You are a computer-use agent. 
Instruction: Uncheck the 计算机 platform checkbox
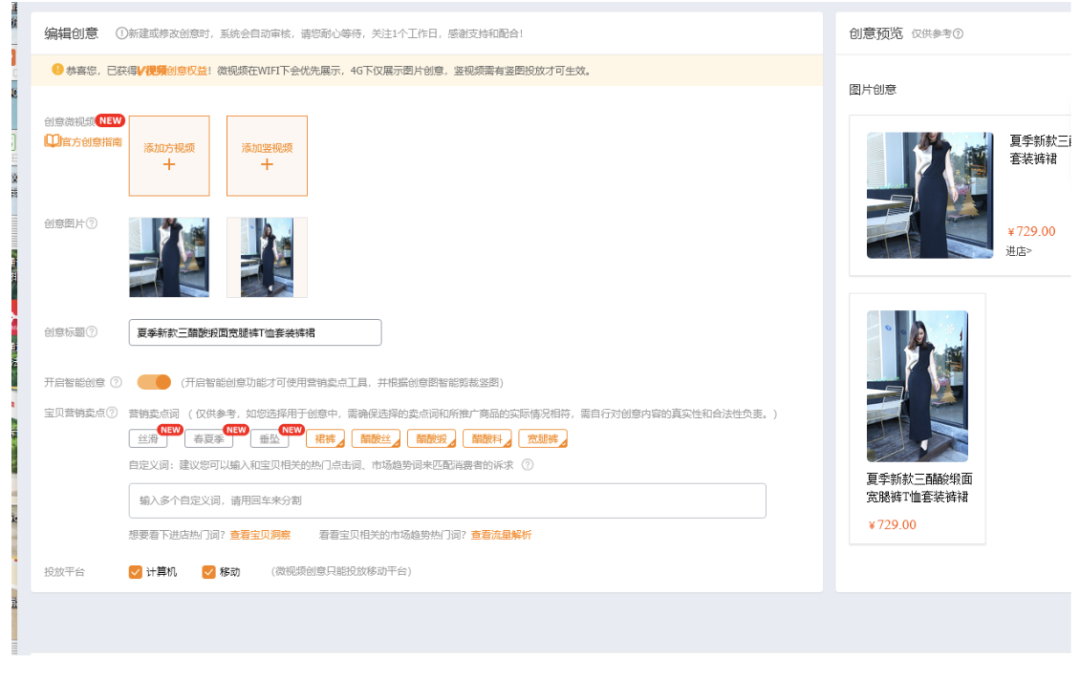coord(136,572)
